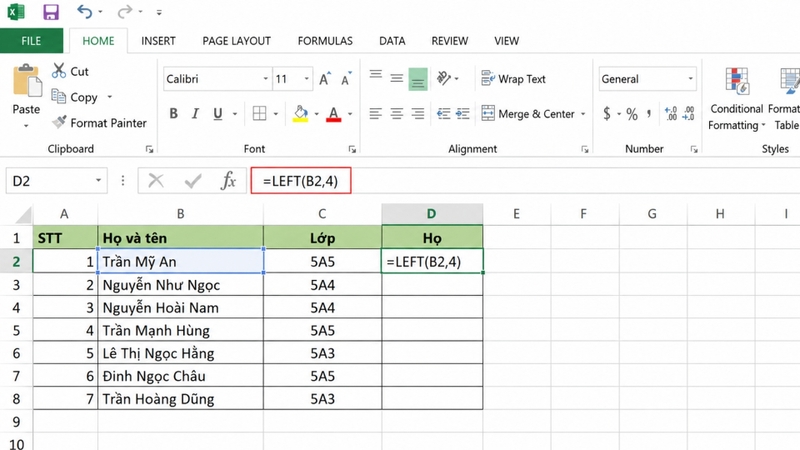Increase font size with large A icon
This screenshot has height=450, width=800.
pos(324,79)
